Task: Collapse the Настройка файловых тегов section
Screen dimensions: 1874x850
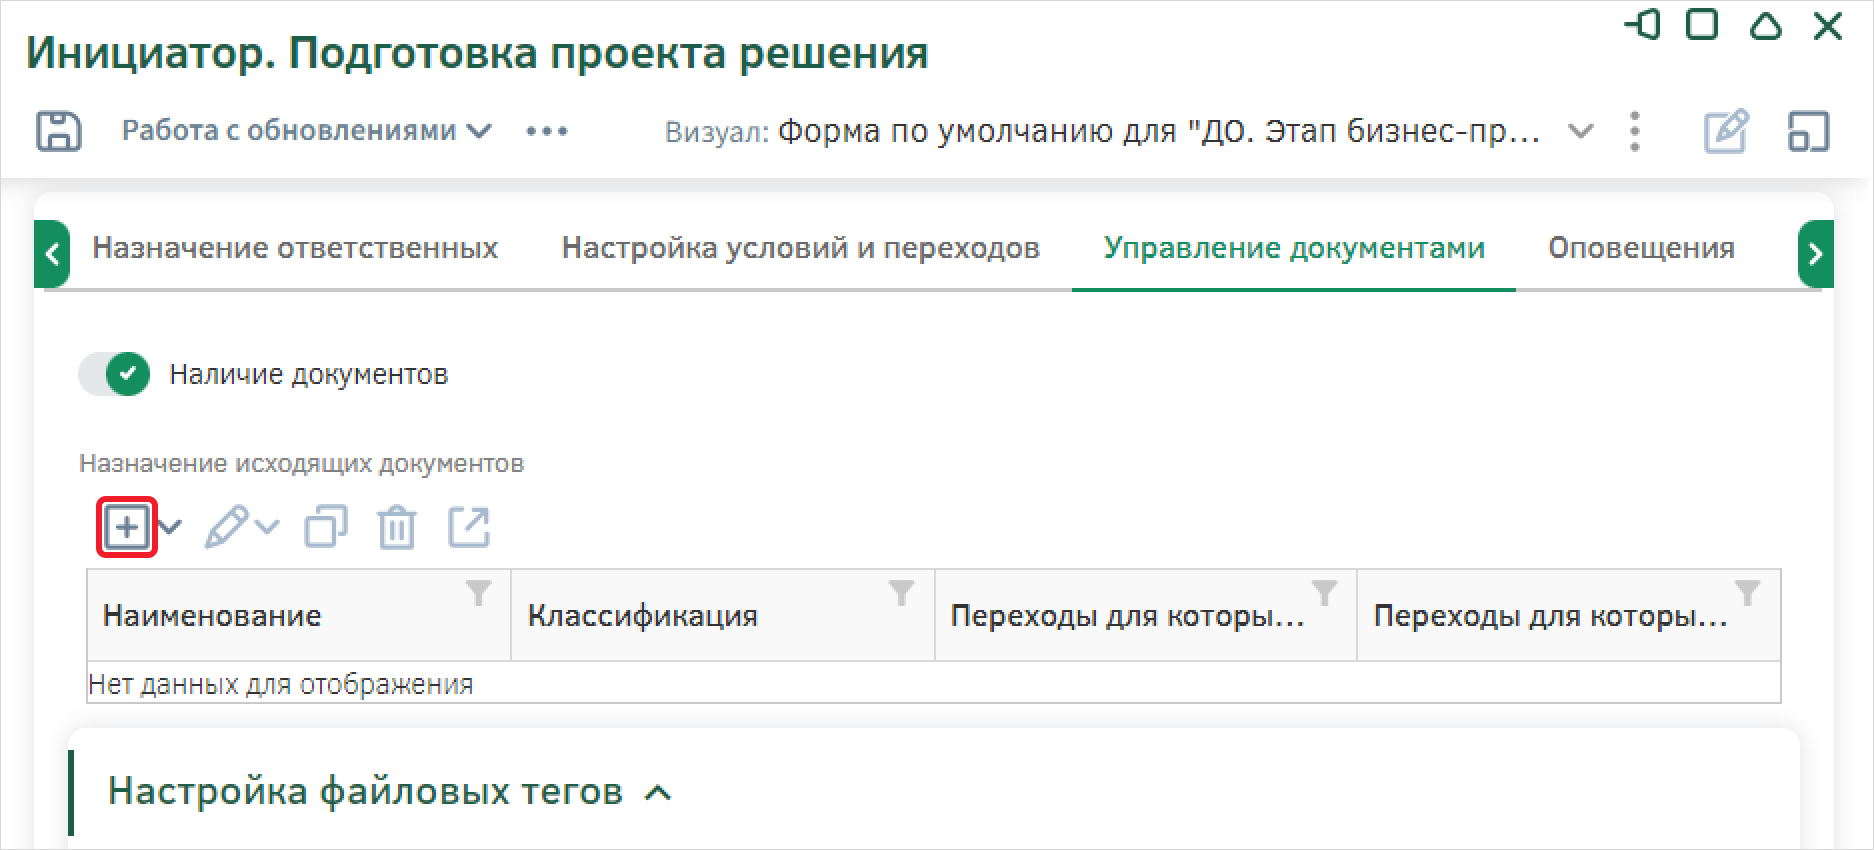Action: click(x=658, y=793)
